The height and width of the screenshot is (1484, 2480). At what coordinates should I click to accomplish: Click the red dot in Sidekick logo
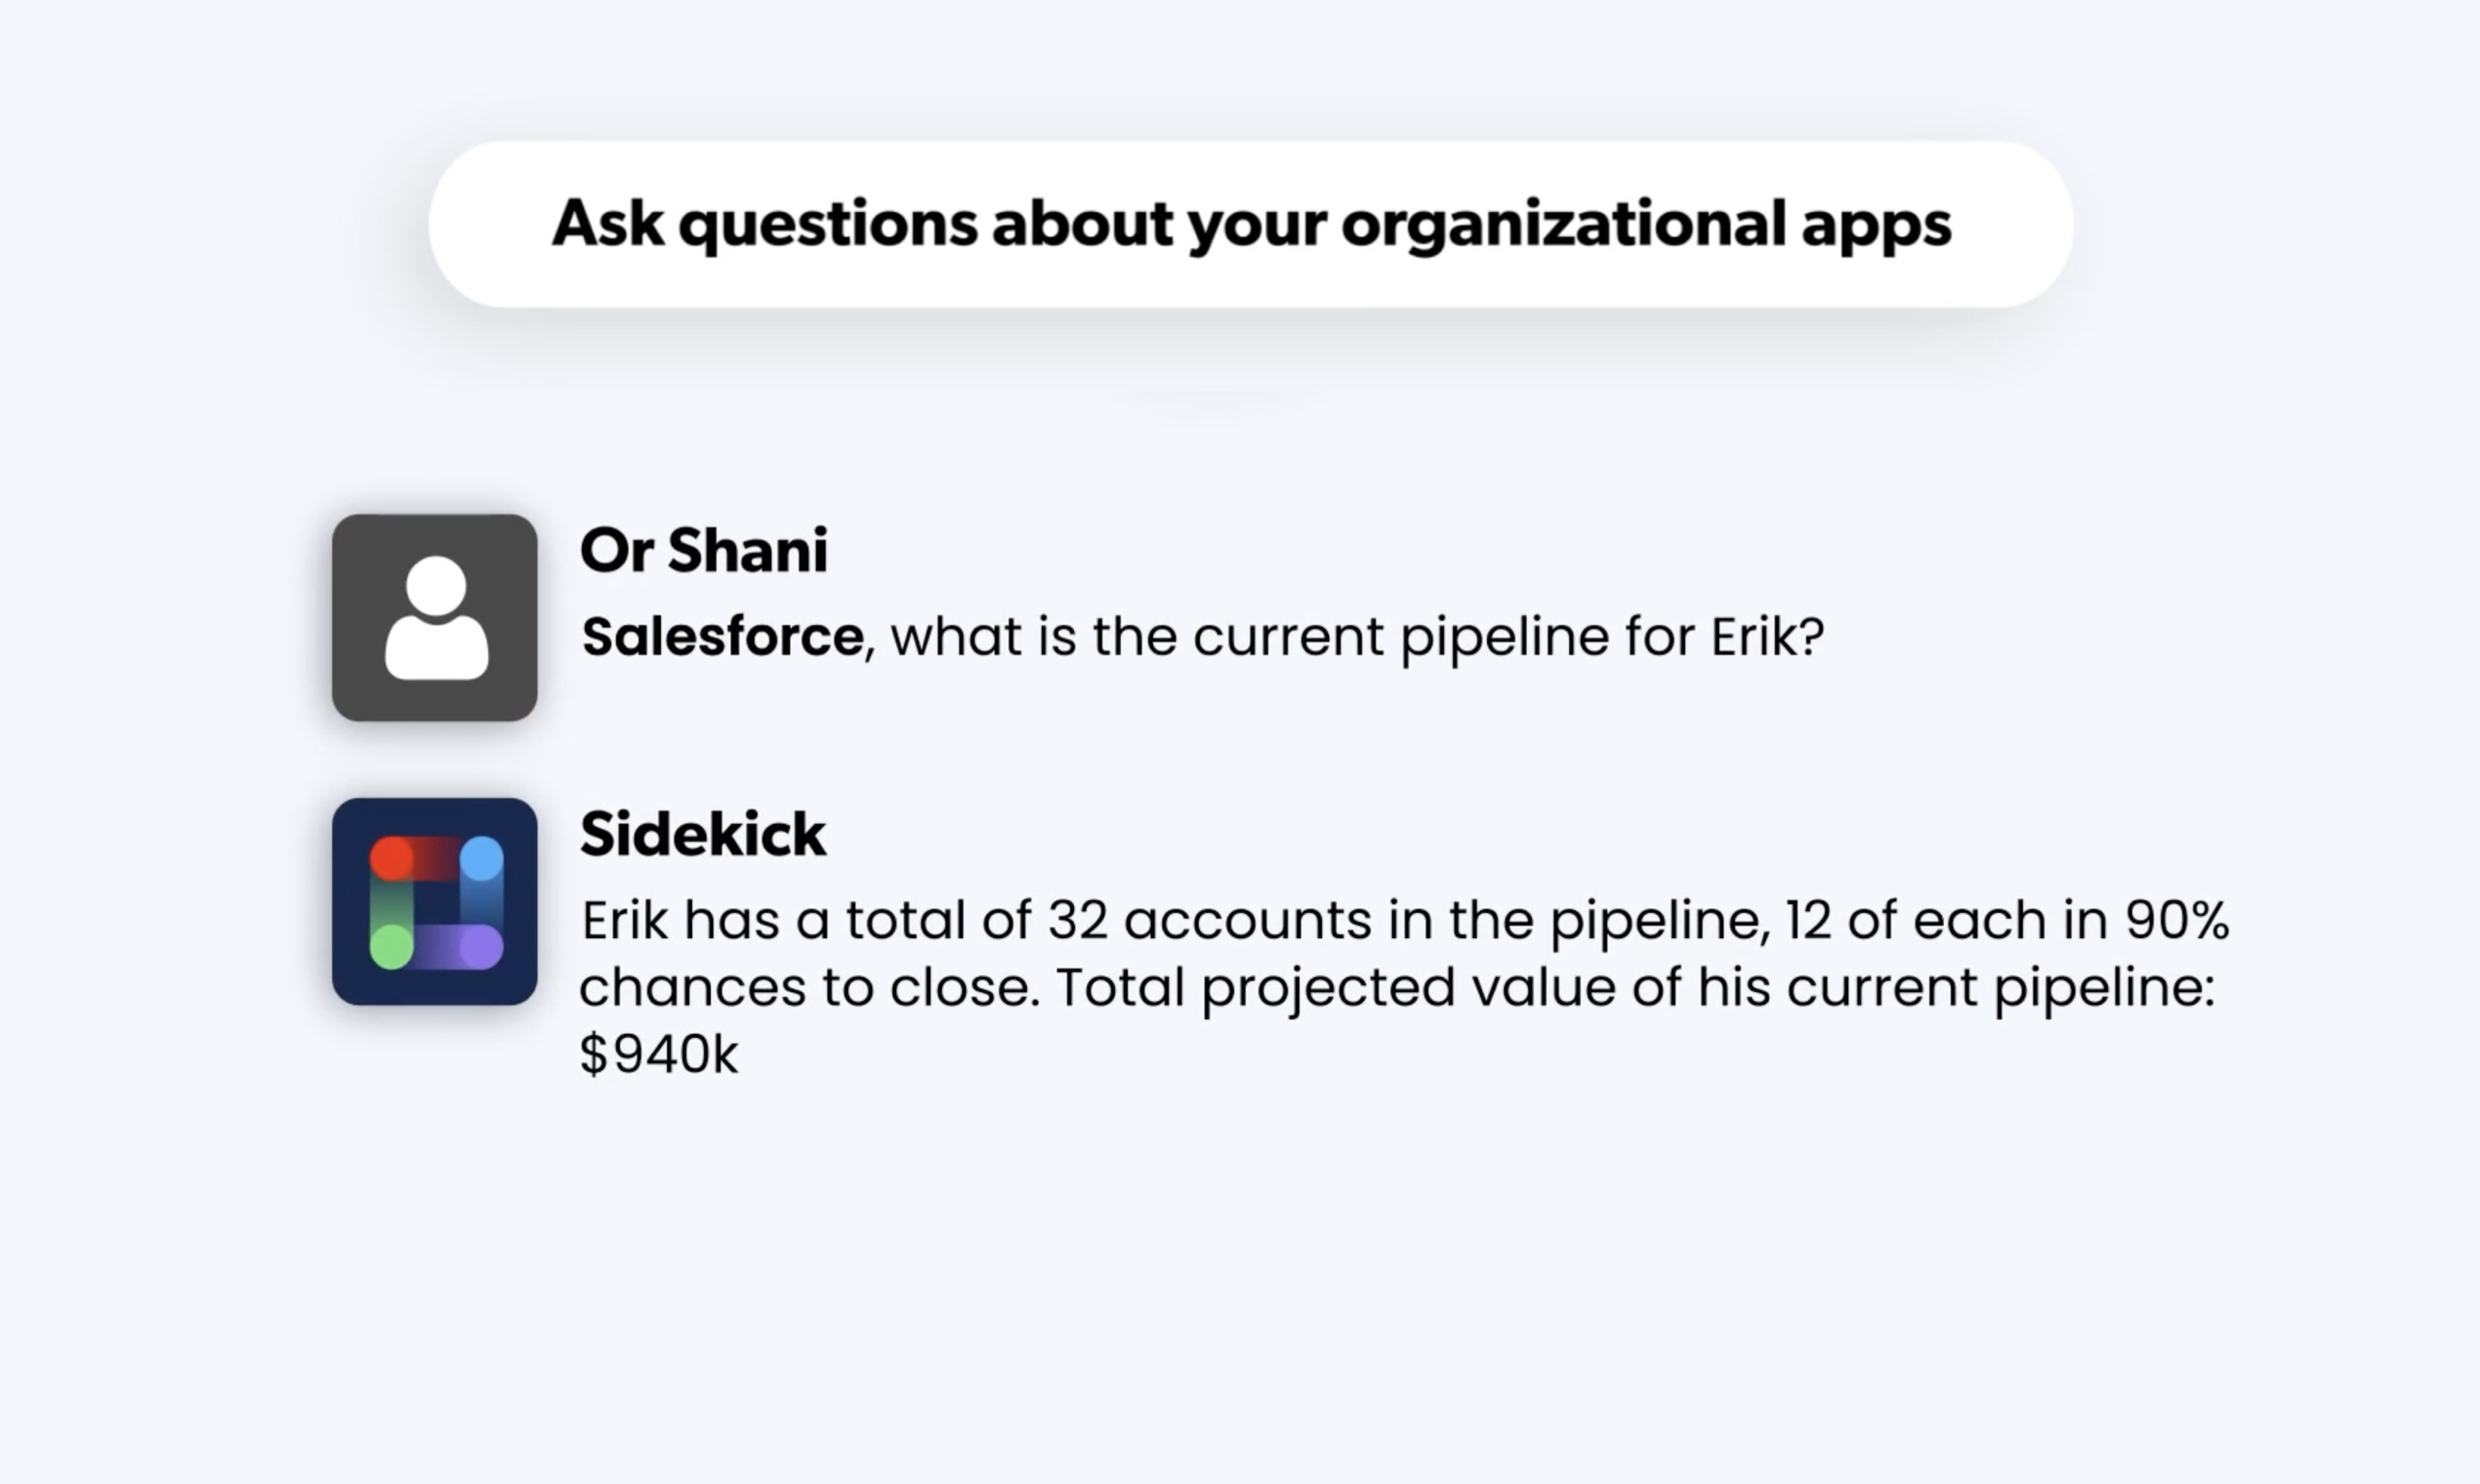click(391, 859)
